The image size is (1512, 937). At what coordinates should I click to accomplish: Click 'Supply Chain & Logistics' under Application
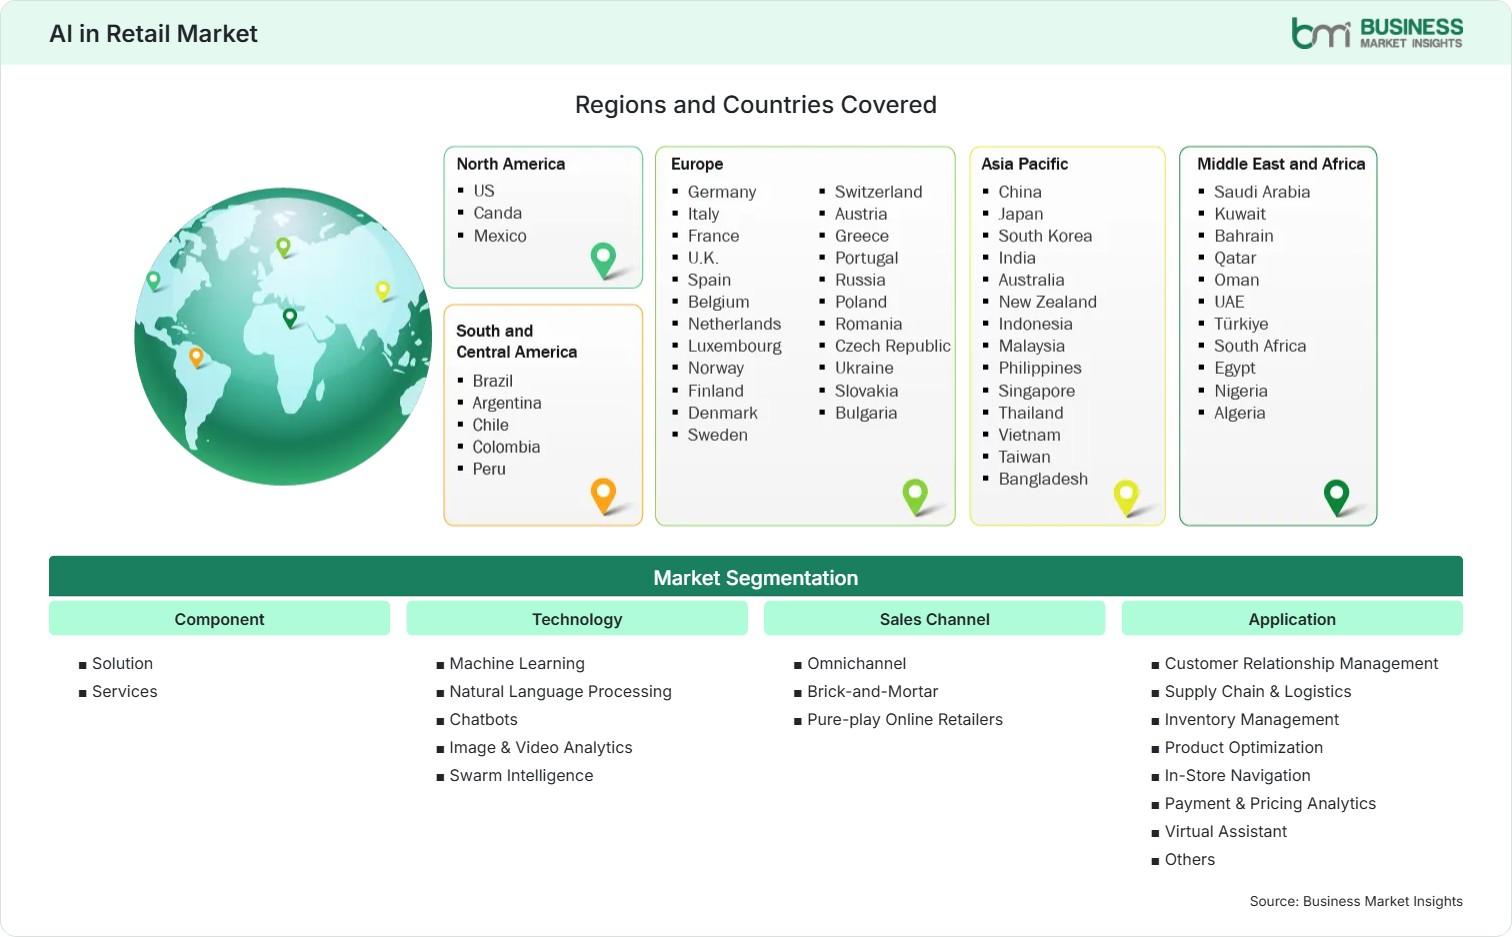tap(1258, 691)
